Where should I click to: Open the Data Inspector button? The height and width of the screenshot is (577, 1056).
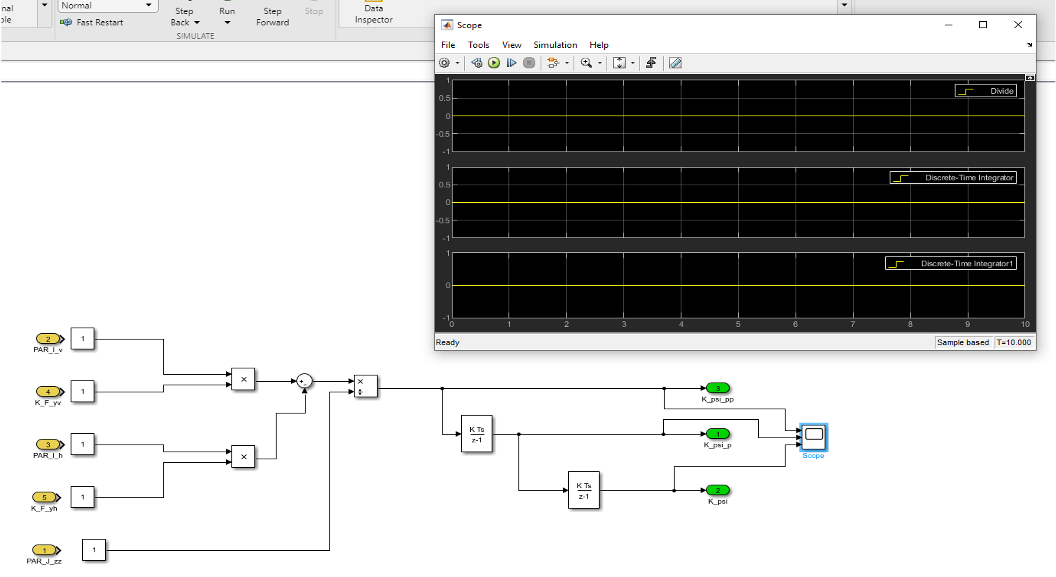point(373,14)
